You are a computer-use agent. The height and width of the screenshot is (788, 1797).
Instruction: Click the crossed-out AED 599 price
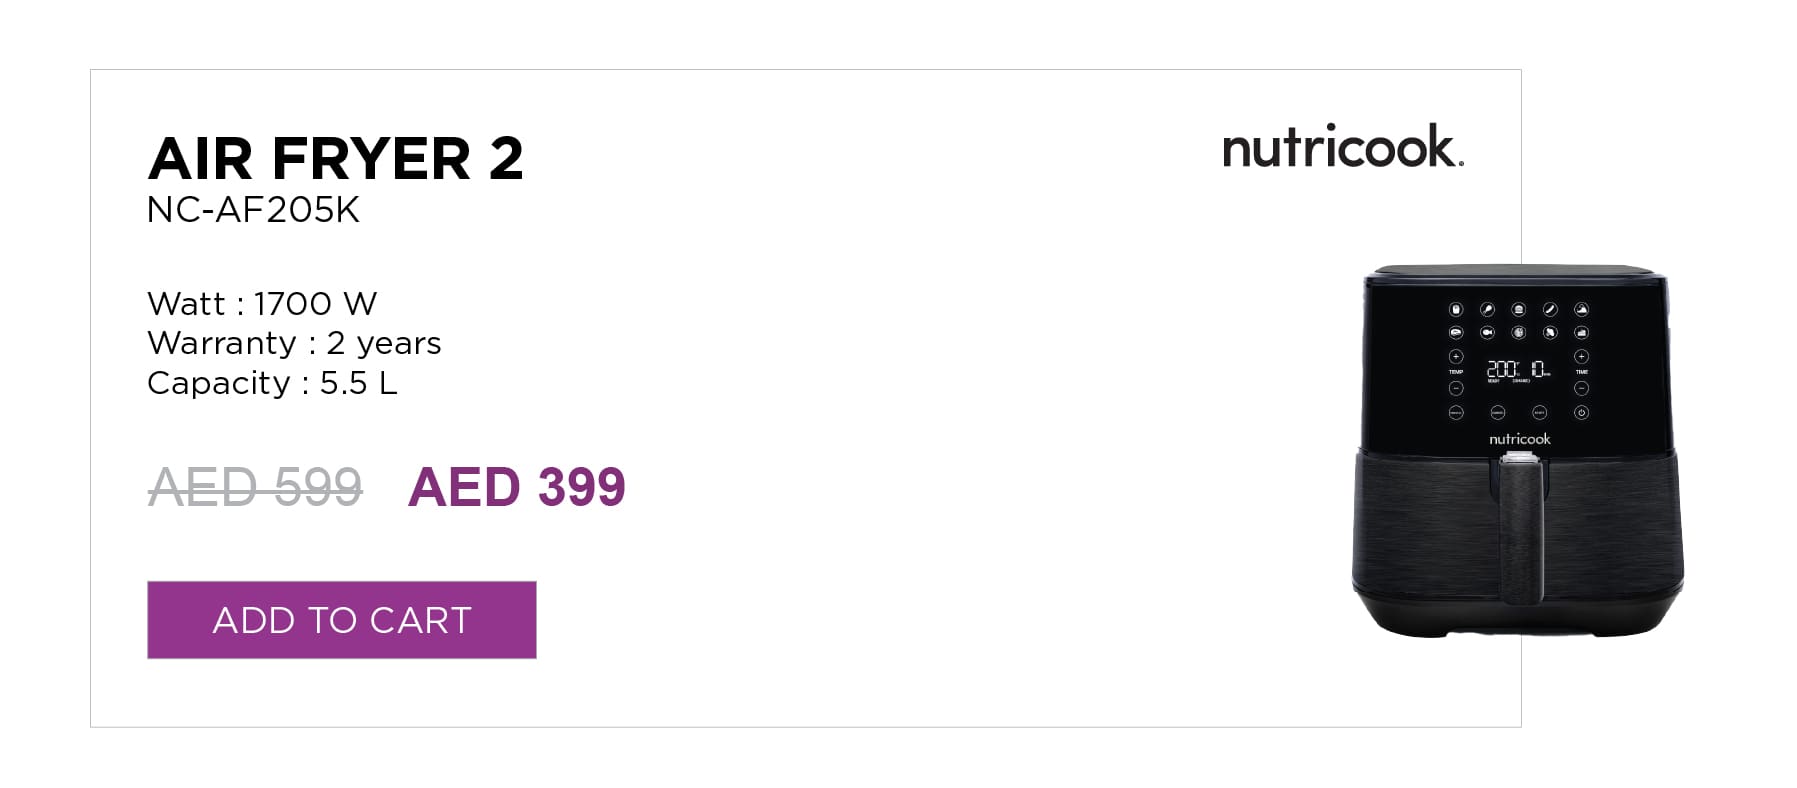pyautogui.click(x=255, y=487)
